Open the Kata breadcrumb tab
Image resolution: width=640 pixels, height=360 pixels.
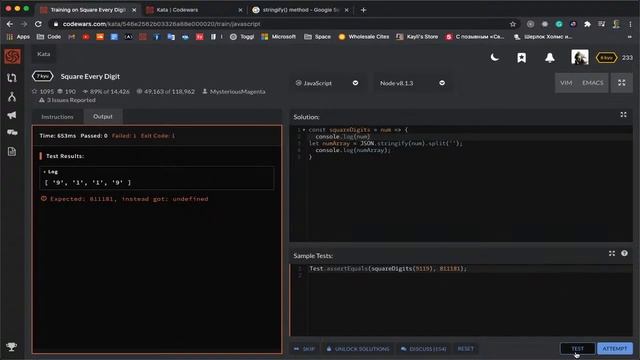pyautogui.click(x=44, y=54)
